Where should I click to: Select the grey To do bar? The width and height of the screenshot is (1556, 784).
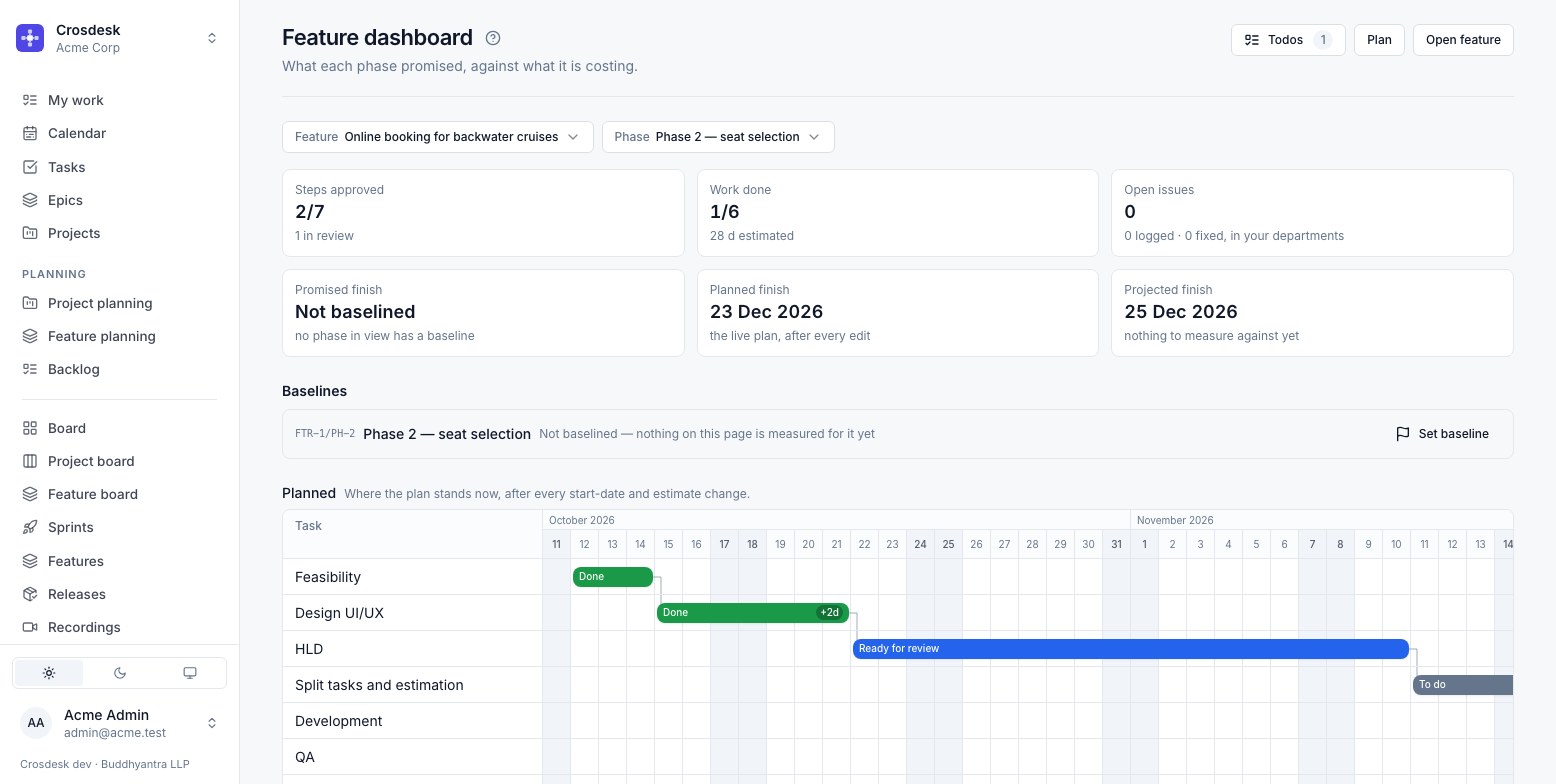coord(1463,685)
